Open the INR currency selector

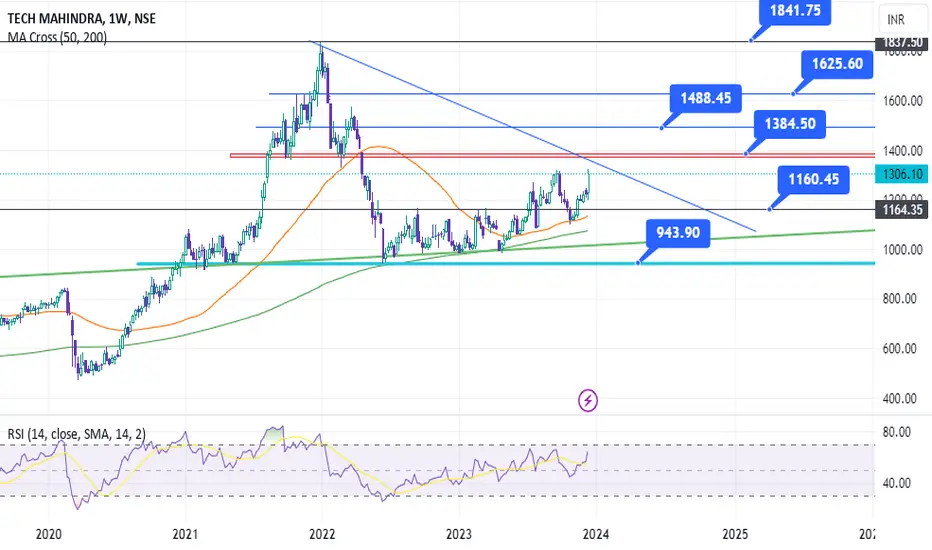(902, 20)
